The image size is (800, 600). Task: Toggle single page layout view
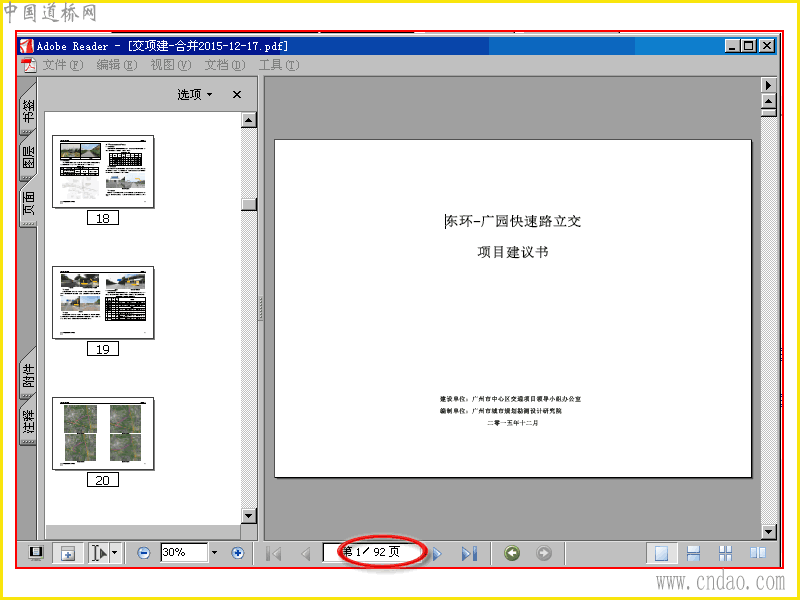662,553
